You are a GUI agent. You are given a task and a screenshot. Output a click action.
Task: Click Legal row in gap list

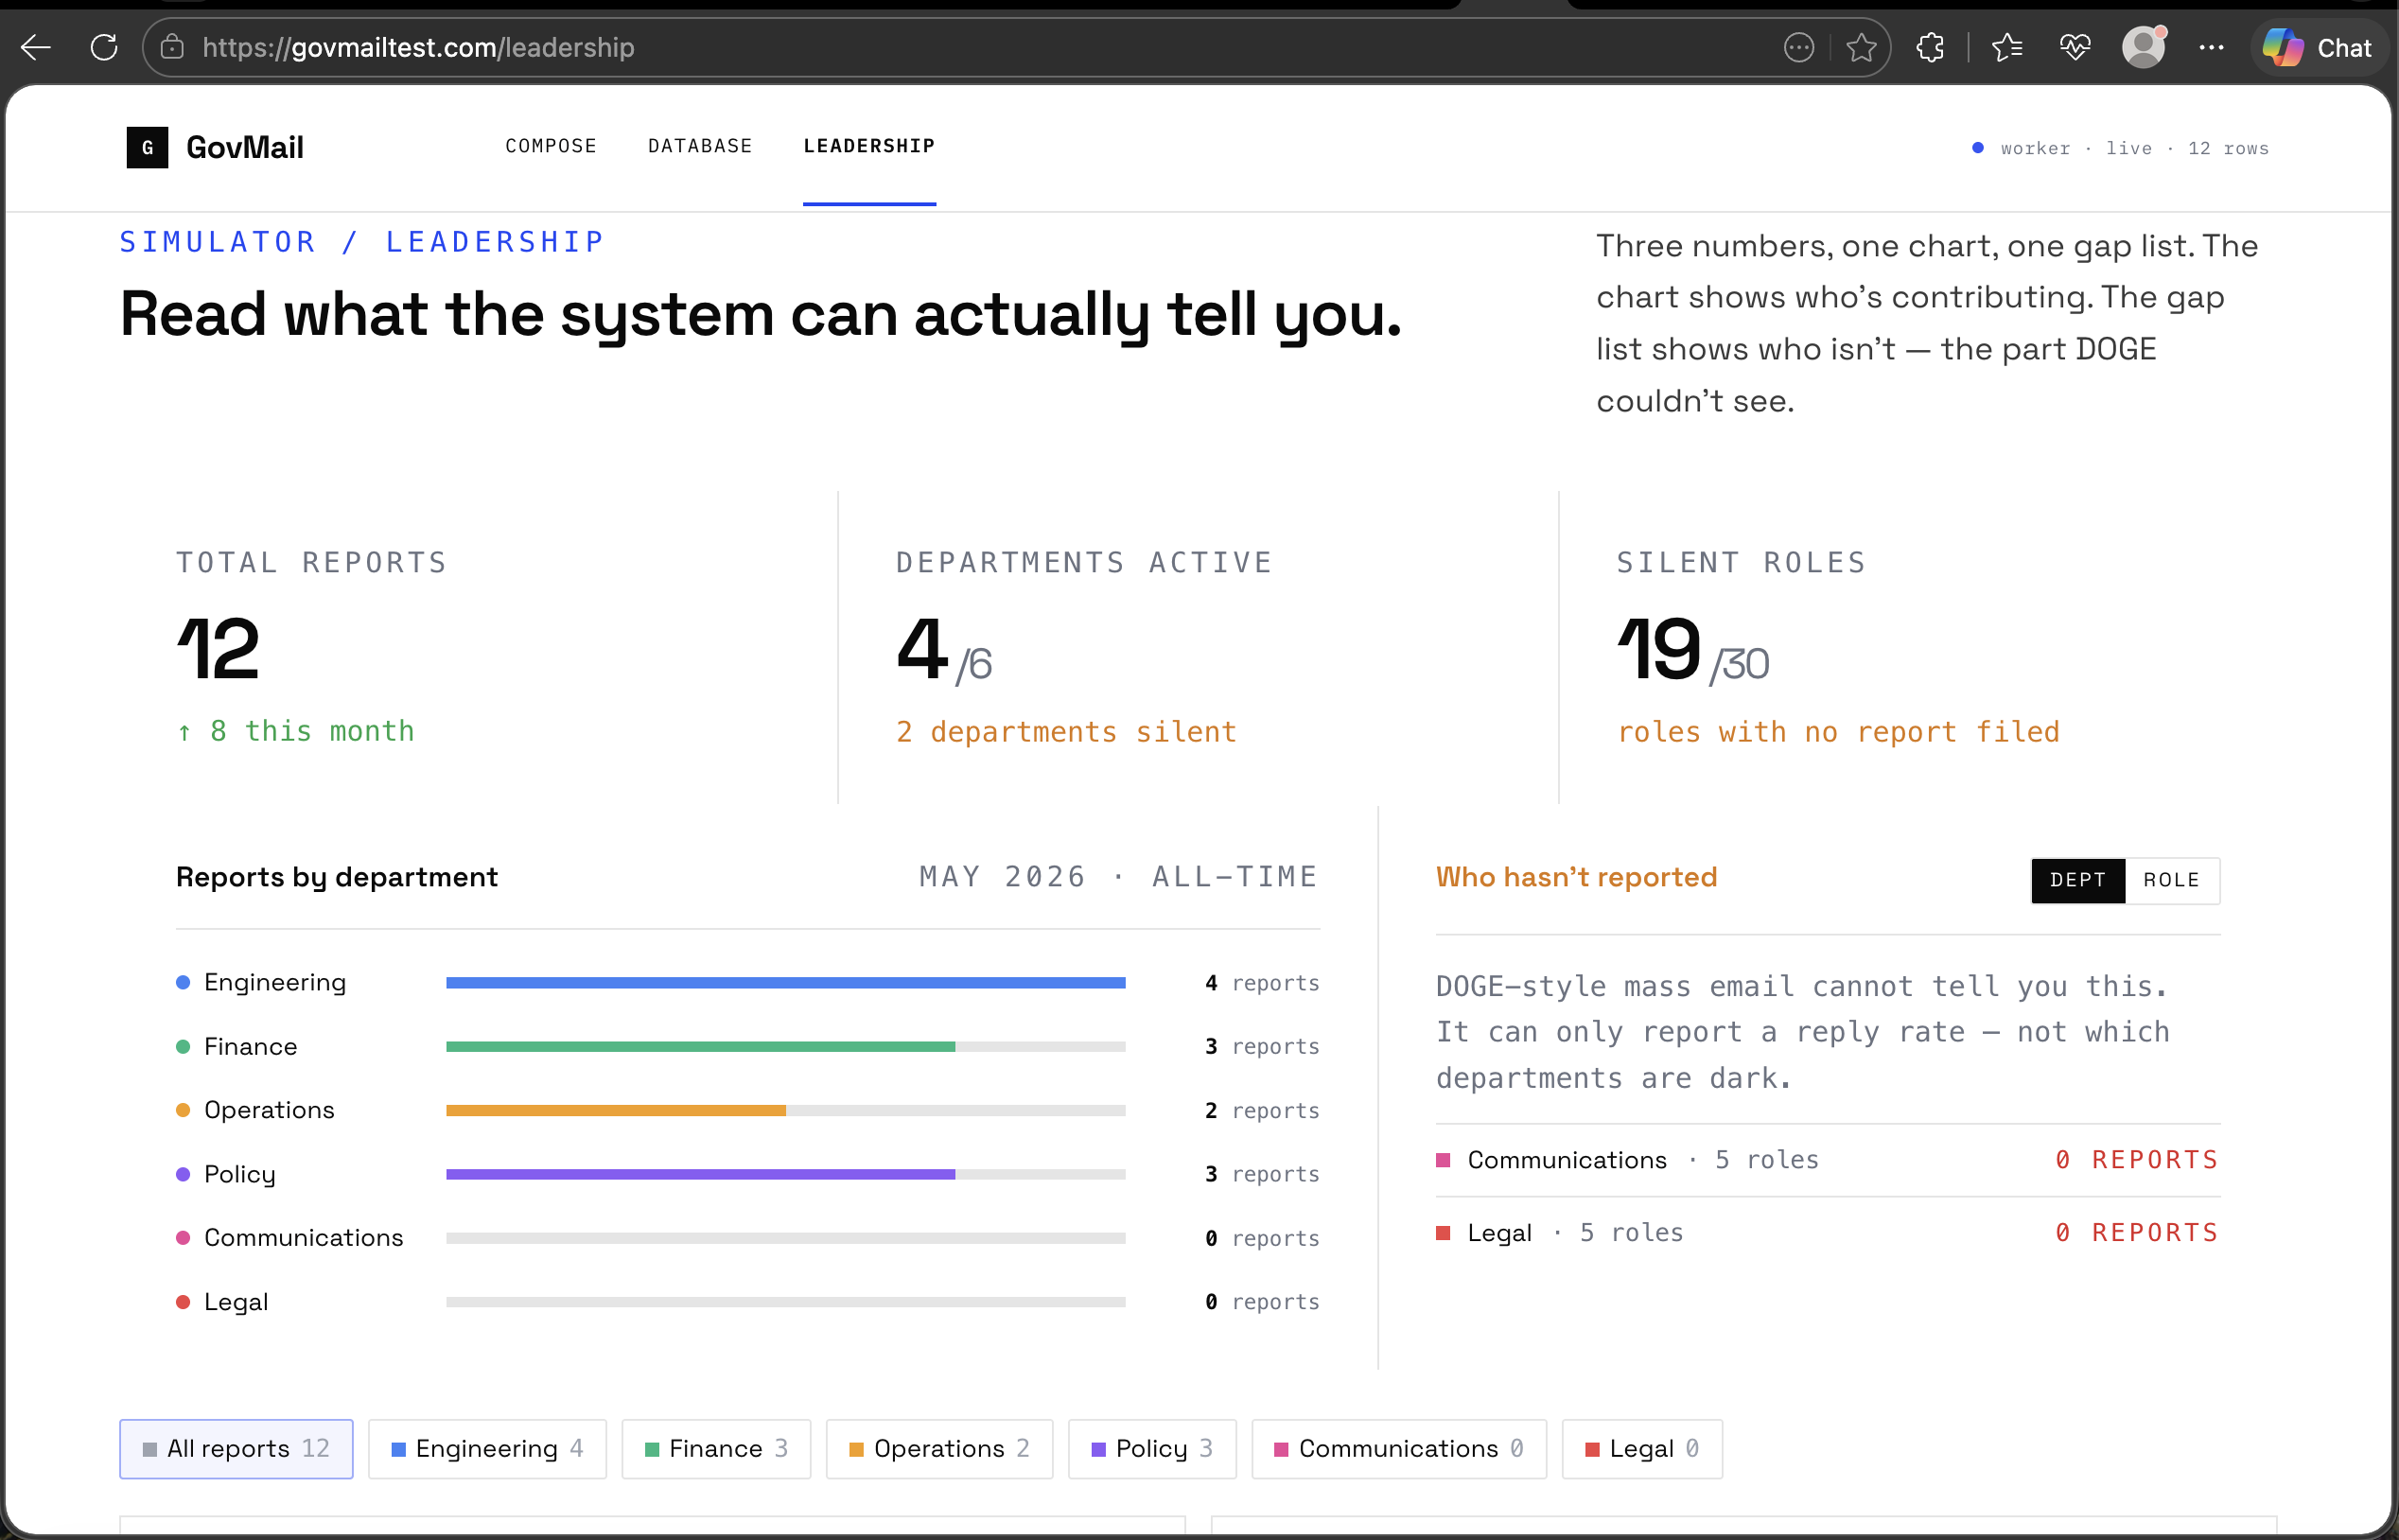click(1828, 1233)
